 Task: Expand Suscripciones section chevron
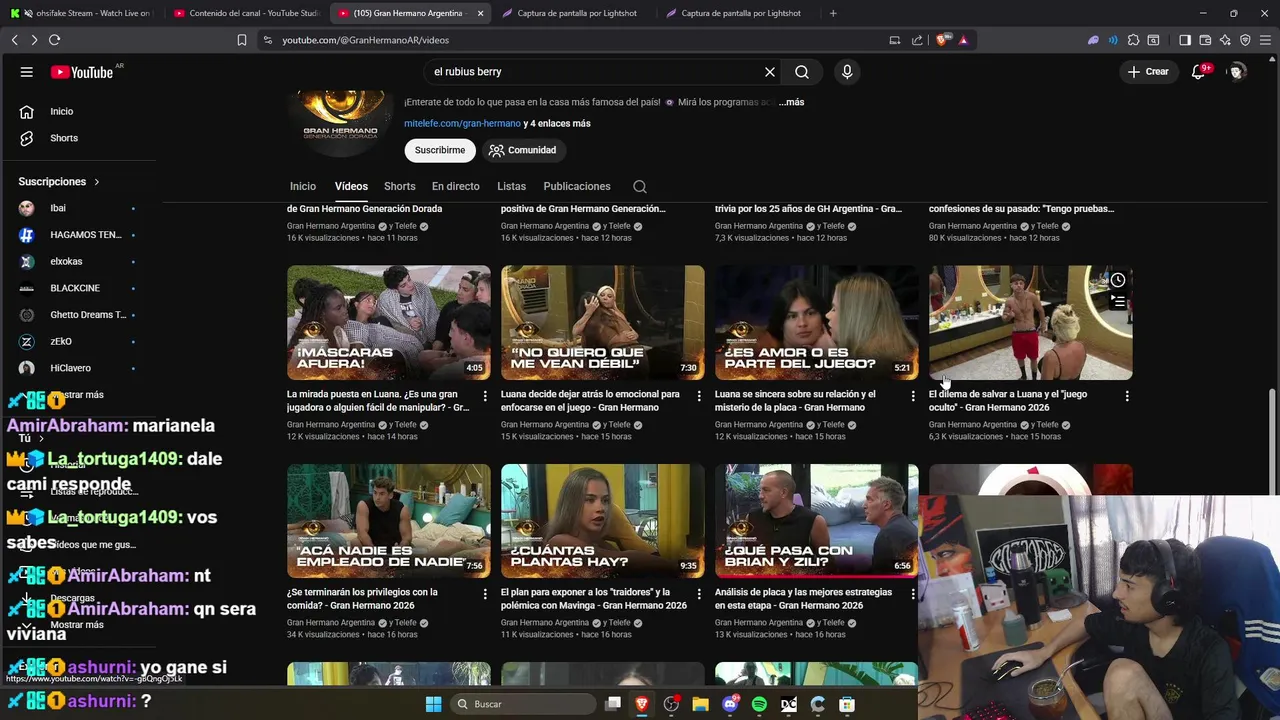click(x=97, y=182)
